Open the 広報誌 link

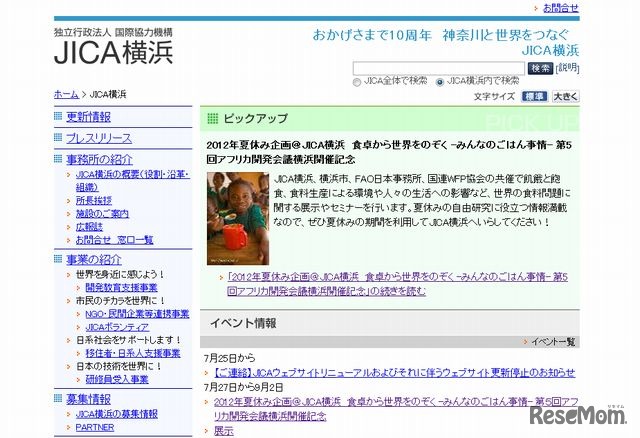89,227
